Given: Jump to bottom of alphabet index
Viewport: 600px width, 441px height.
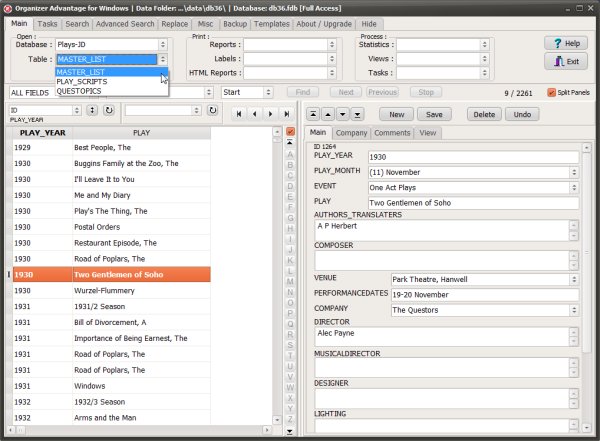Looking at the screenshot, I should [x=290, y=431].
